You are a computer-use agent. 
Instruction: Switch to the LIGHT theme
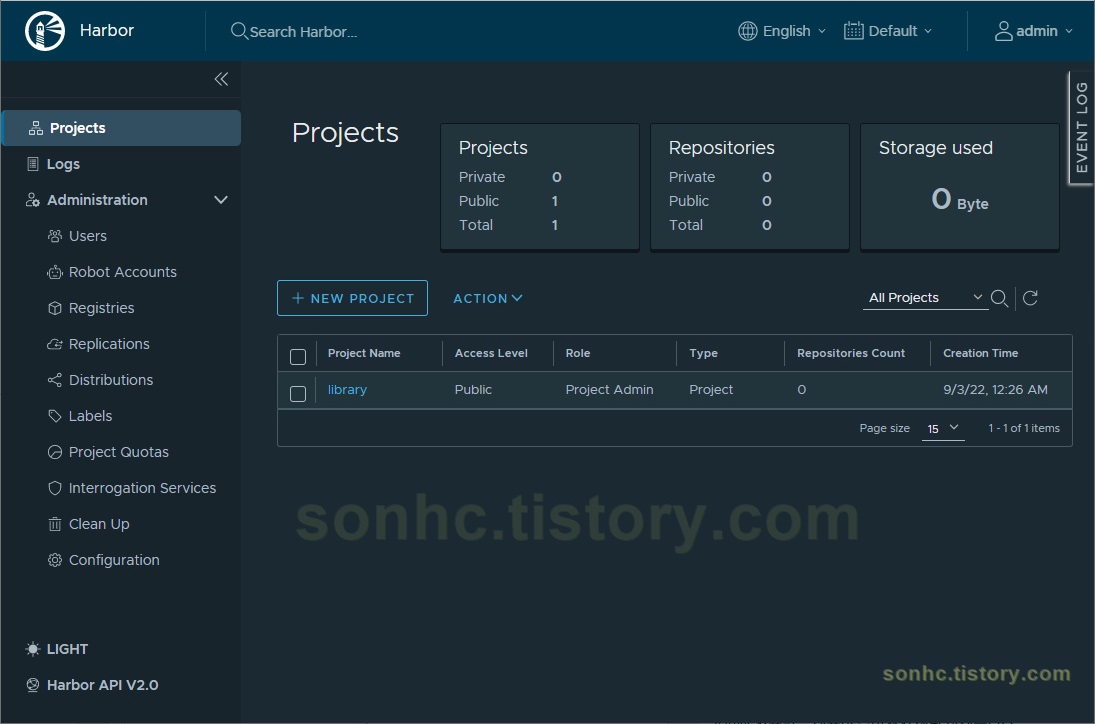(x=57, y=649)
